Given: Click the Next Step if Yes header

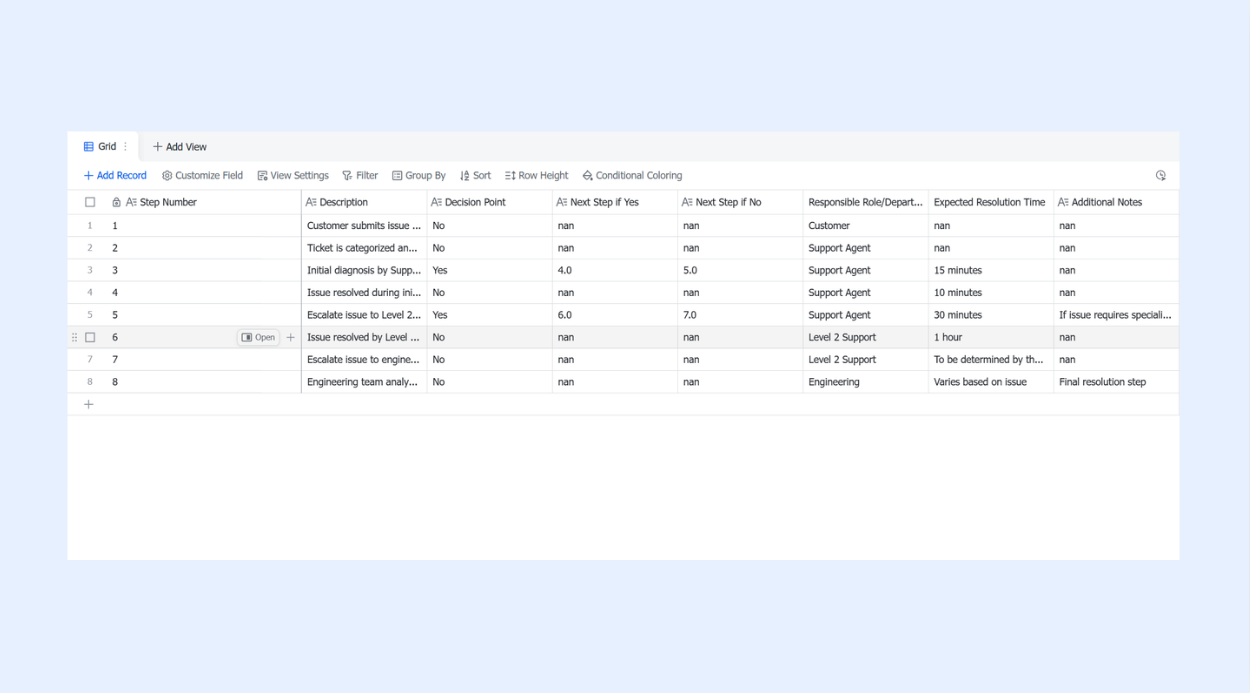Looking at the screenshot, I should (x=615, y=202).
